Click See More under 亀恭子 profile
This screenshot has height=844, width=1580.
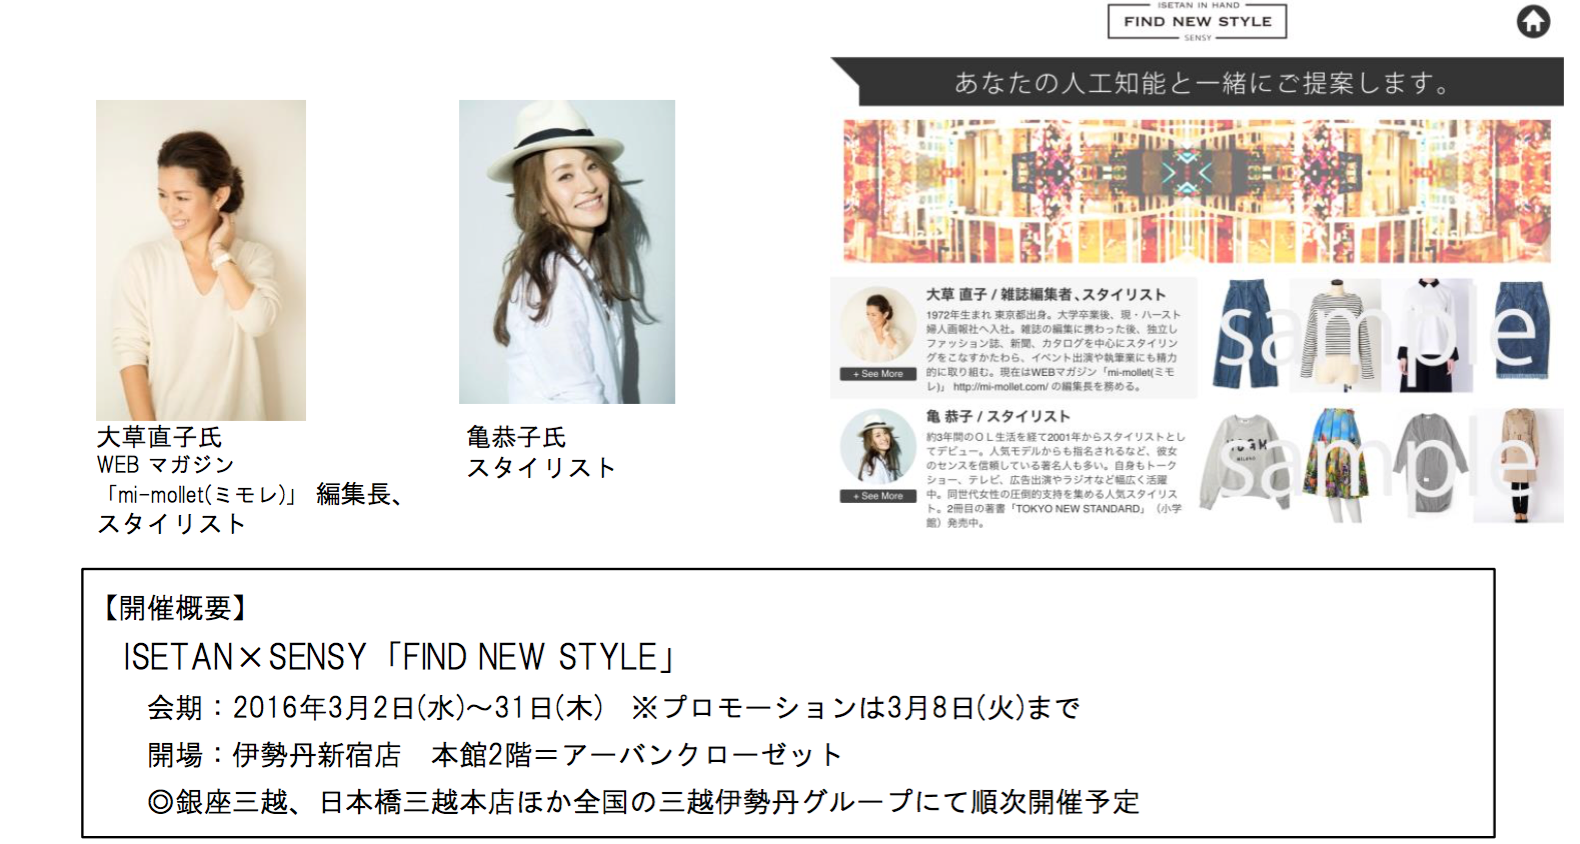tap(878, 496)
